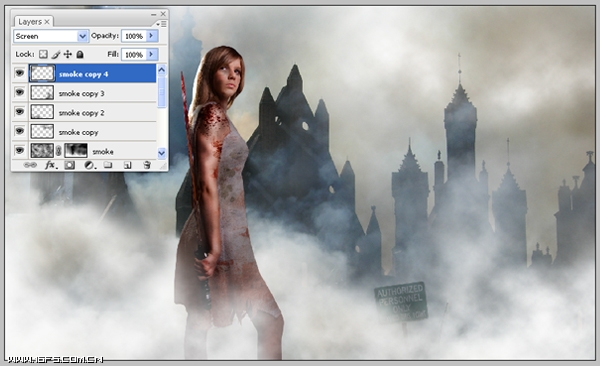The width and height of the screenshot is (600, 366).
Task: Hide the smoke copy 2 layer
Action: [20, 111]
